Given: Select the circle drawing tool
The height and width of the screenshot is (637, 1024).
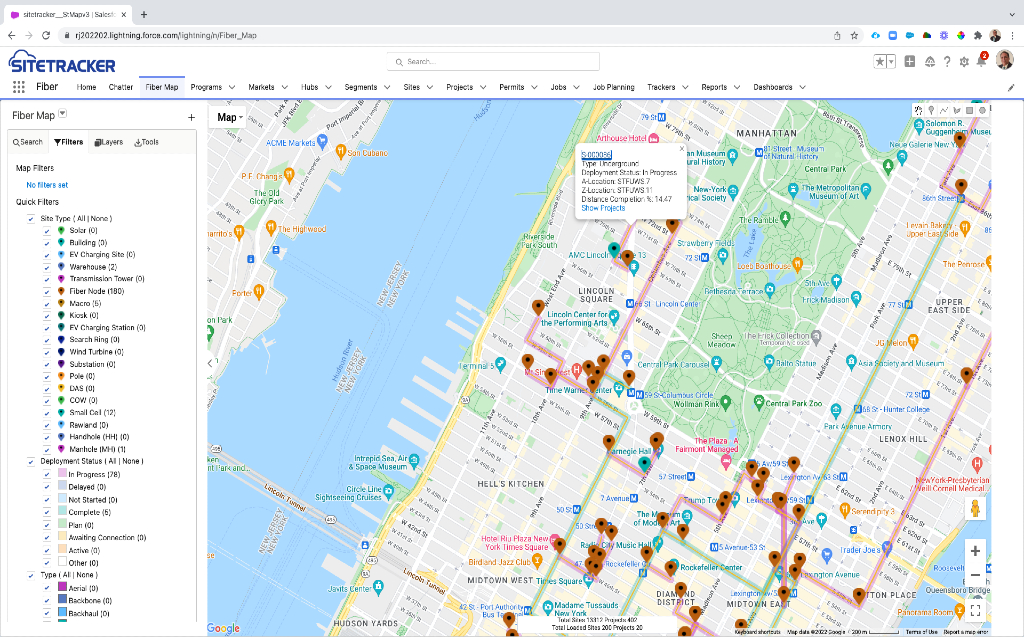Looking at the screenshot, I should pyautogui.click(x=982, y=110).
